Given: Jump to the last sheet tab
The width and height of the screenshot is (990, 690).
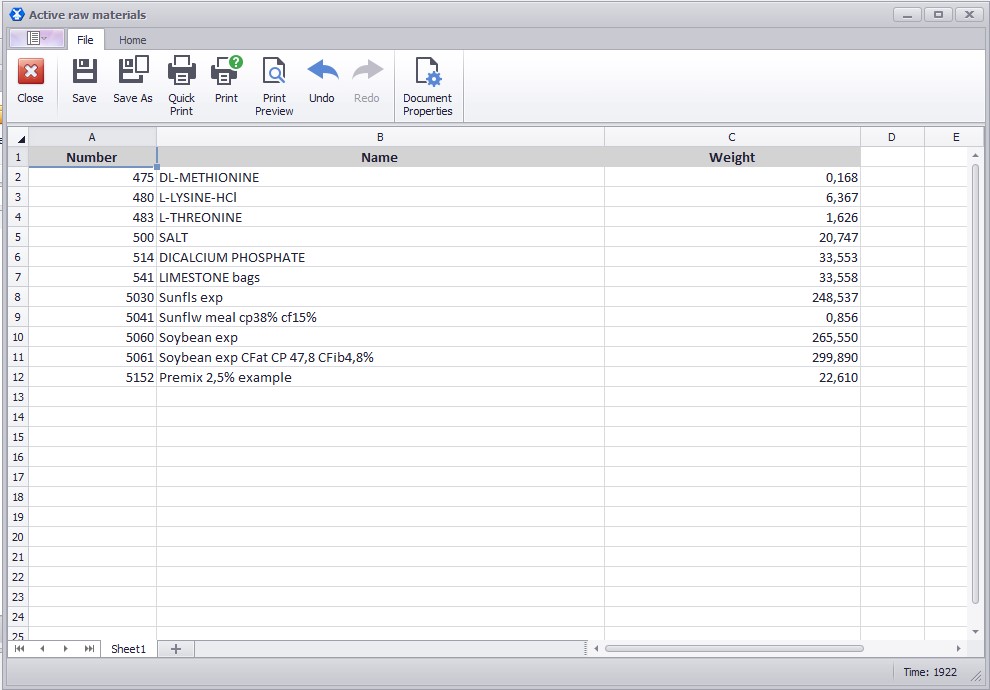Looking at the screenshot, I should [x=89, y=649].
